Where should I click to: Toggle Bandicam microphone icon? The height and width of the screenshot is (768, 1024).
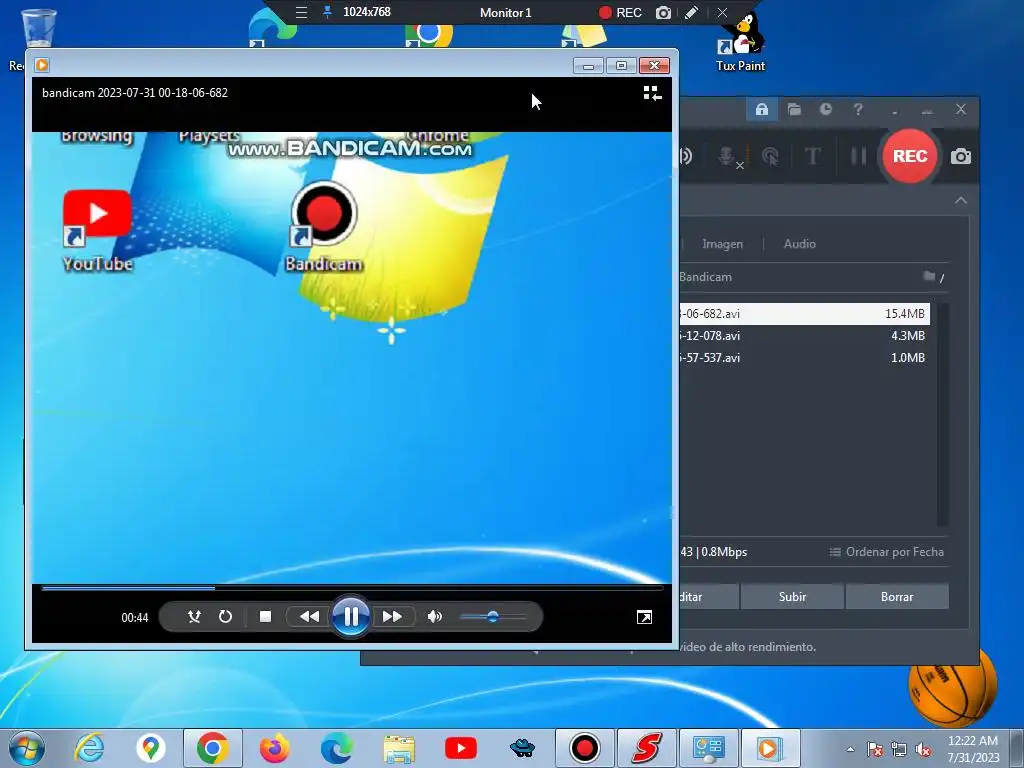tap(727, 157)
